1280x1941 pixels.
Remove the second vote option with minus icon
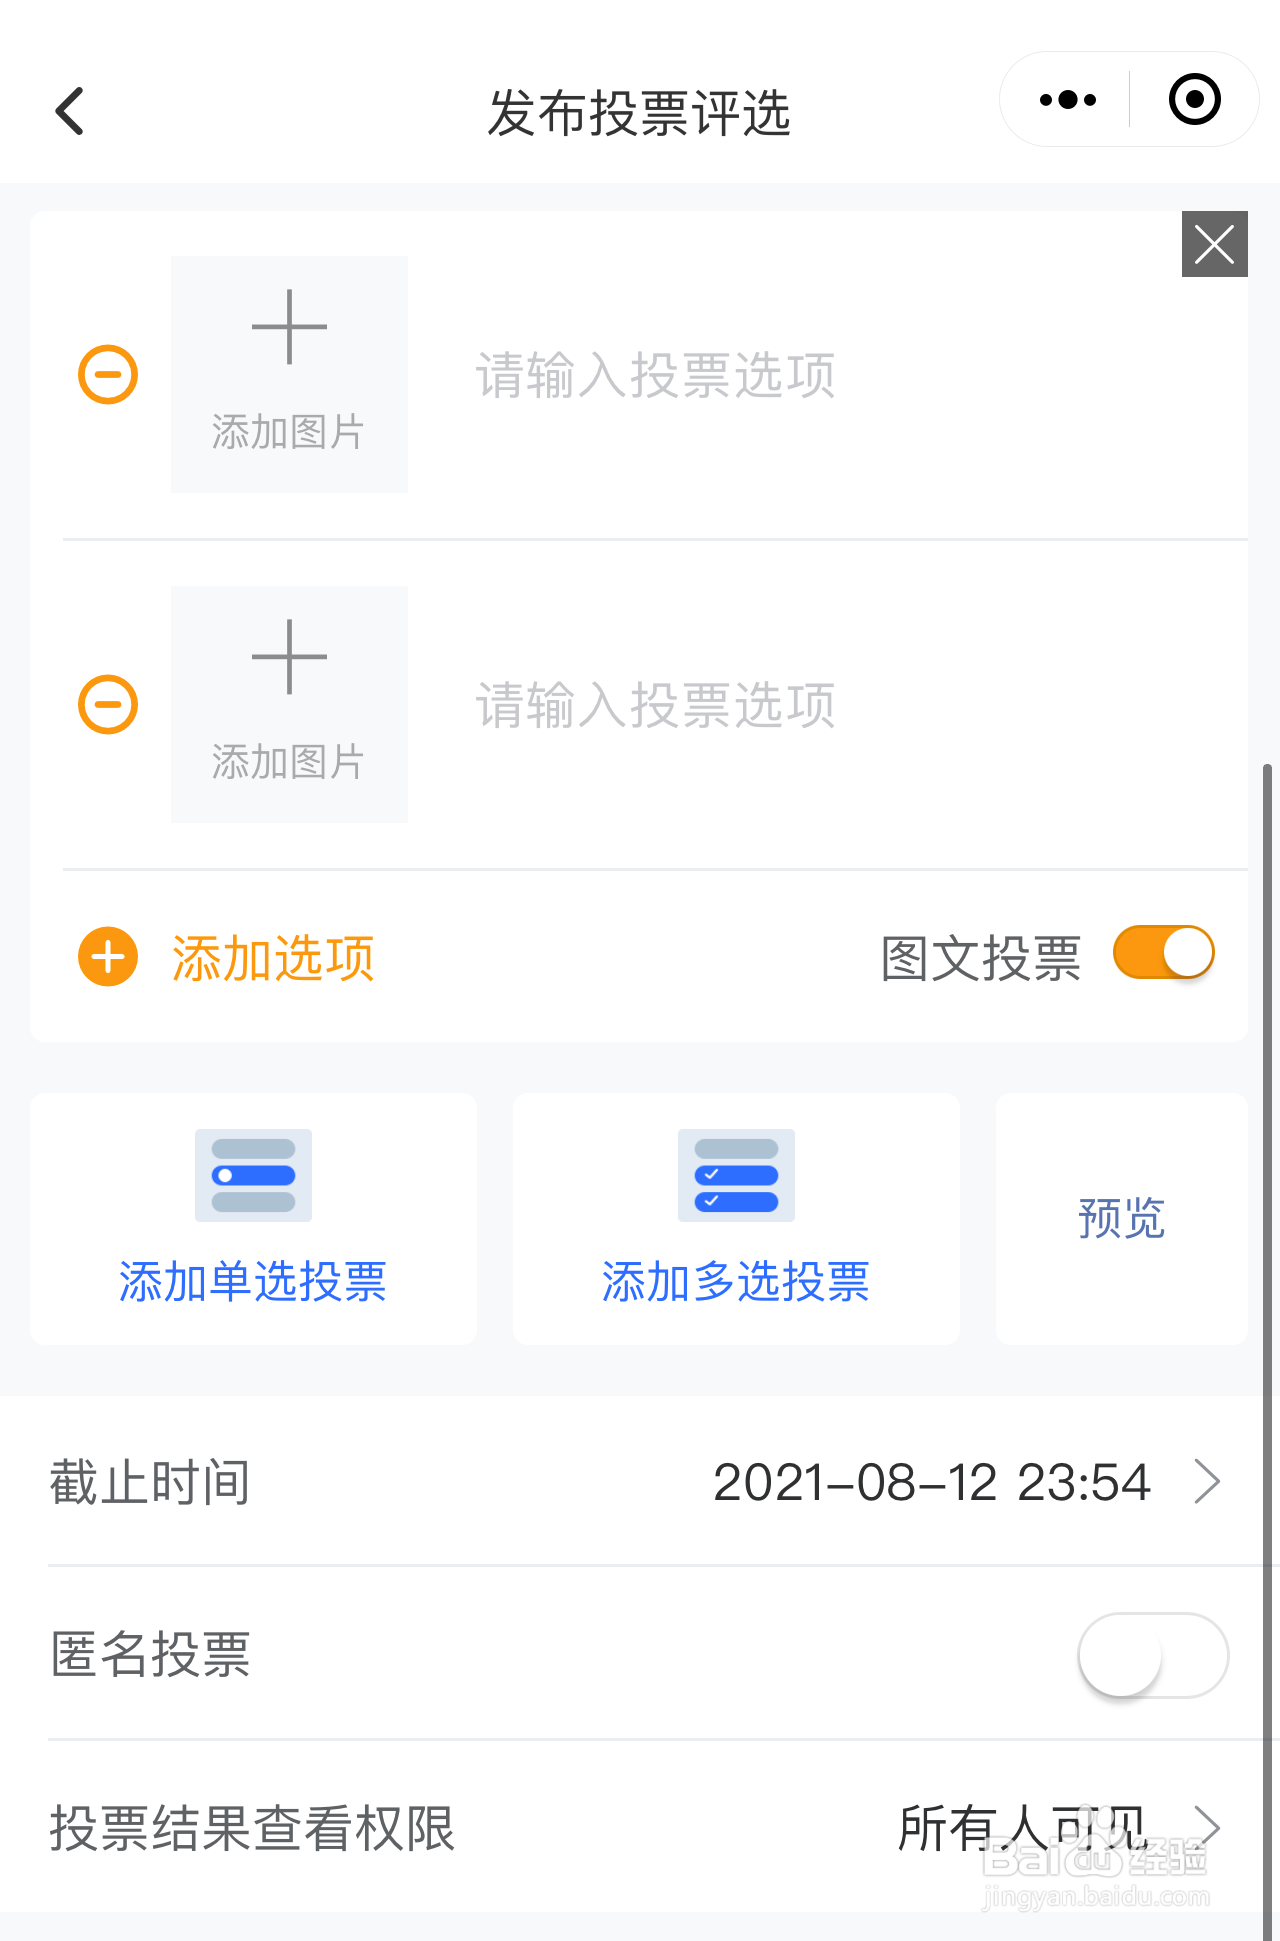(x=108, y=704)
